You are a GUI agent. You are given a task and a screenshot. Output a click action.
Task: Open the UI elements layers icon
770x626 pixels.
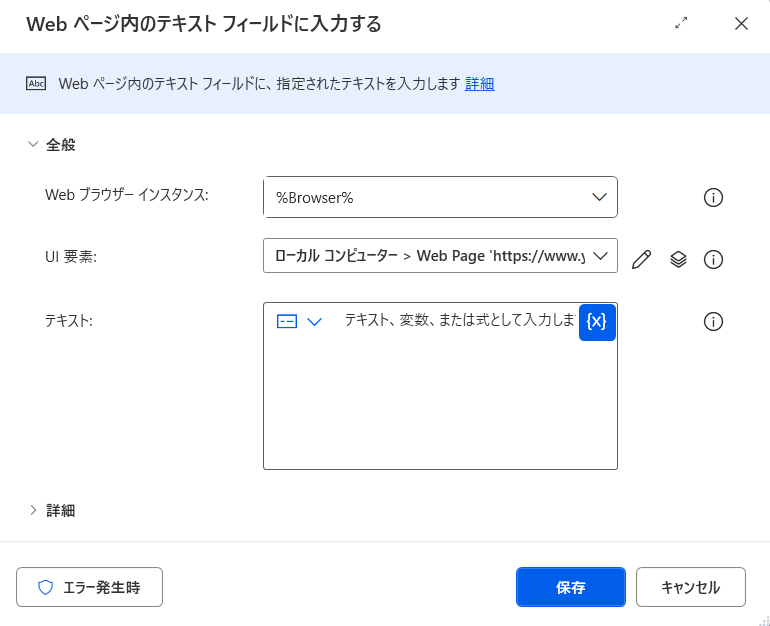click(x=678, y=260)
